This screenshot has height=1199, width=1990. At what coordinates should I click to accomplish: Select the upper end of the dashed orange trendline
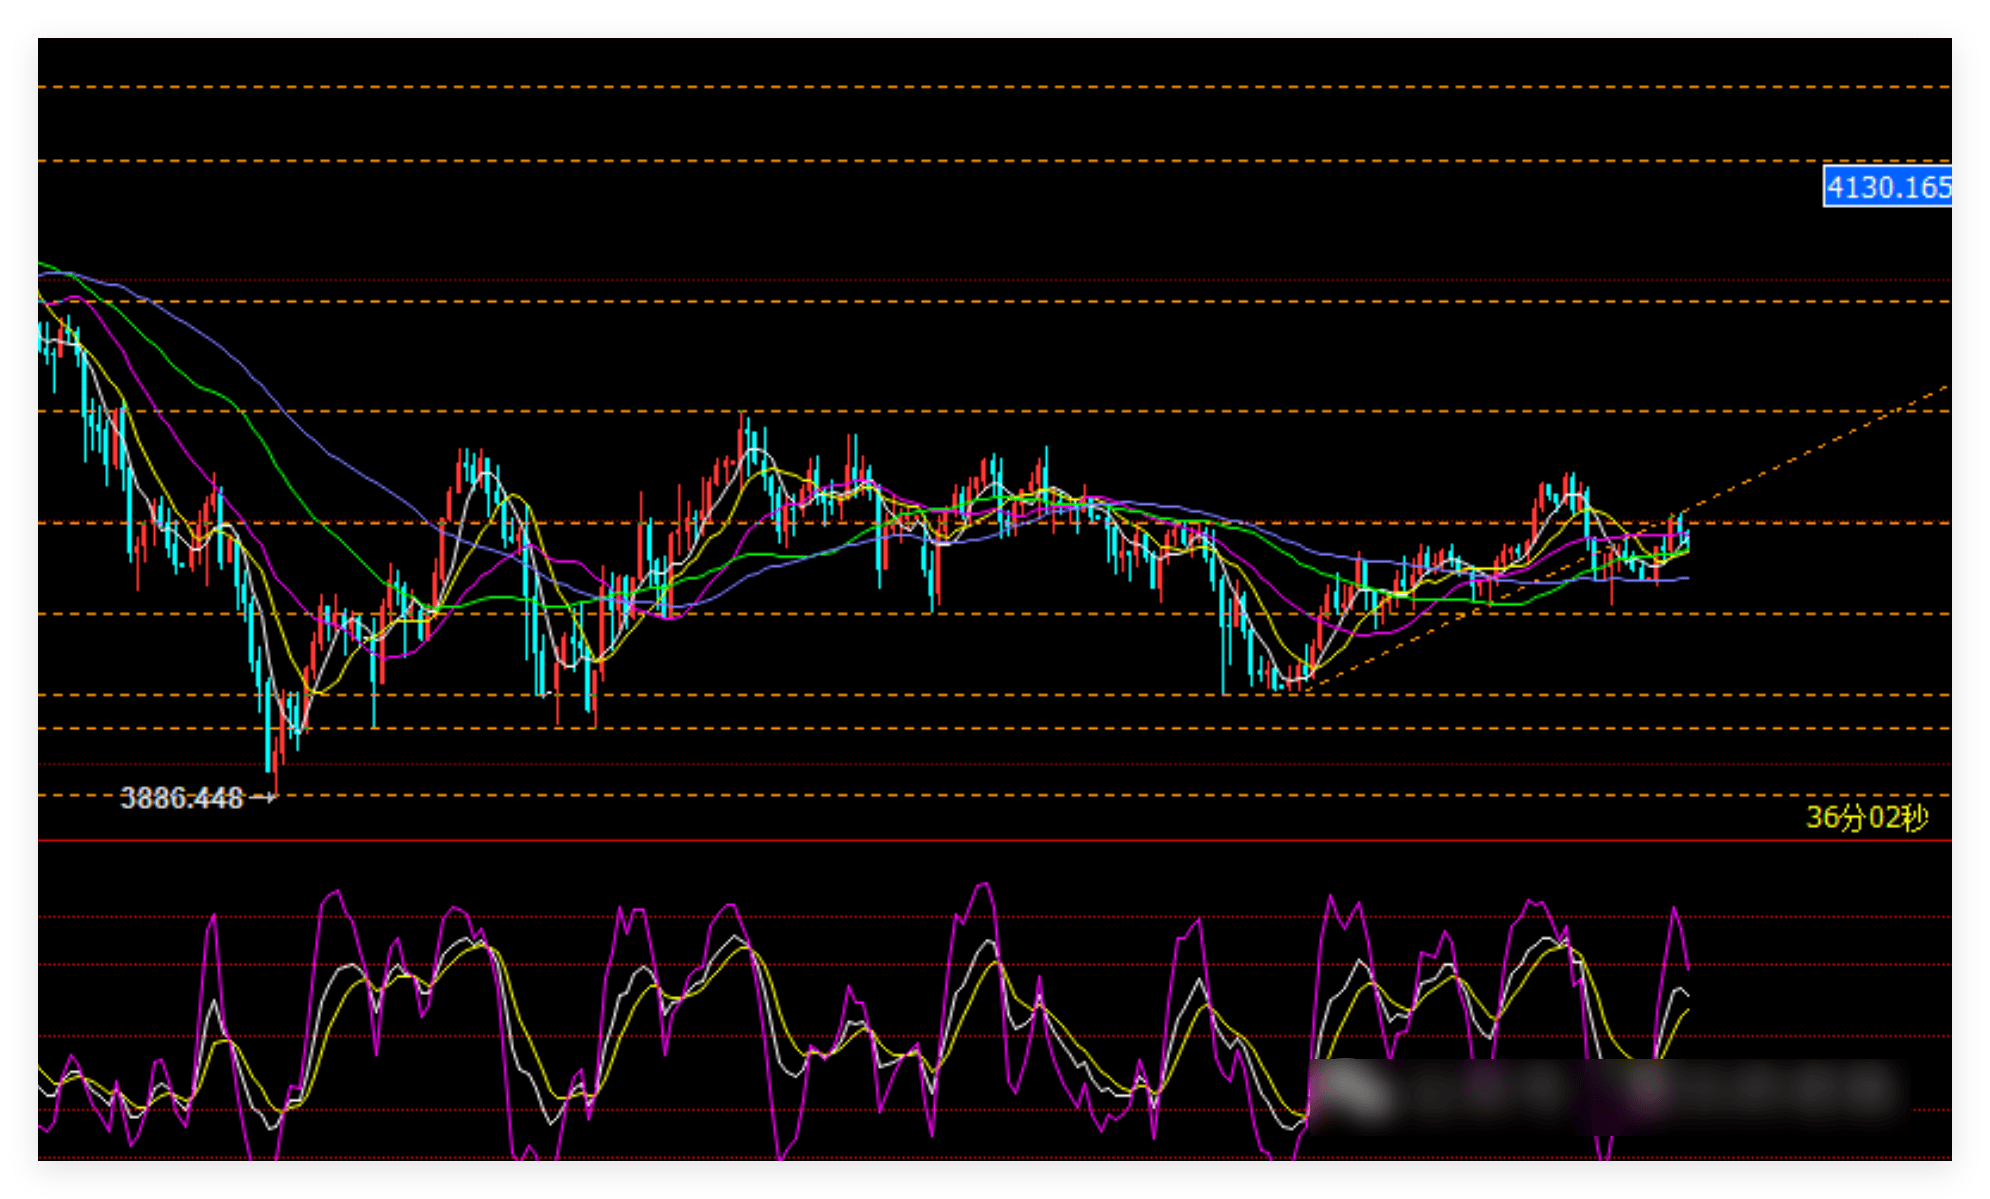tap(1945, 387)
